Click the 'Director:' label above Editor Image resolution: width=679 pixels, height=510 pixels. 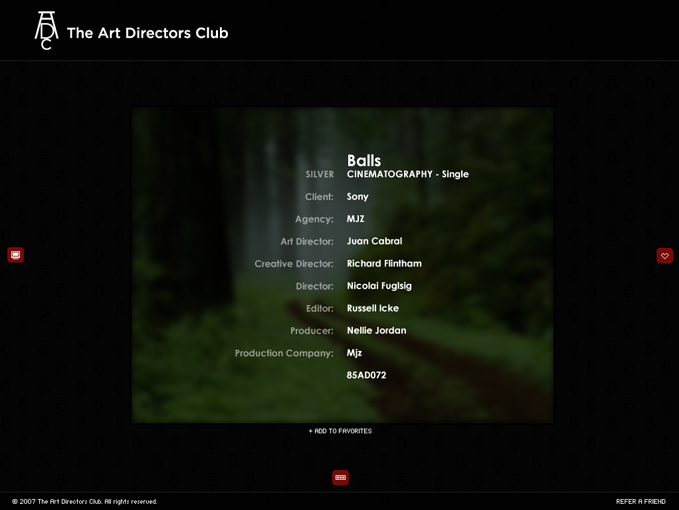315,286
